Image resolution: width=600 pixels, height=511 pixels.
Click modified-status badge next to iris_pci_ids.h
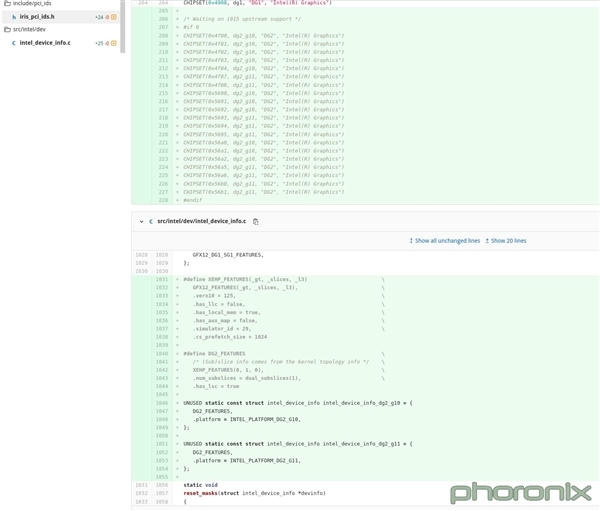114,17
